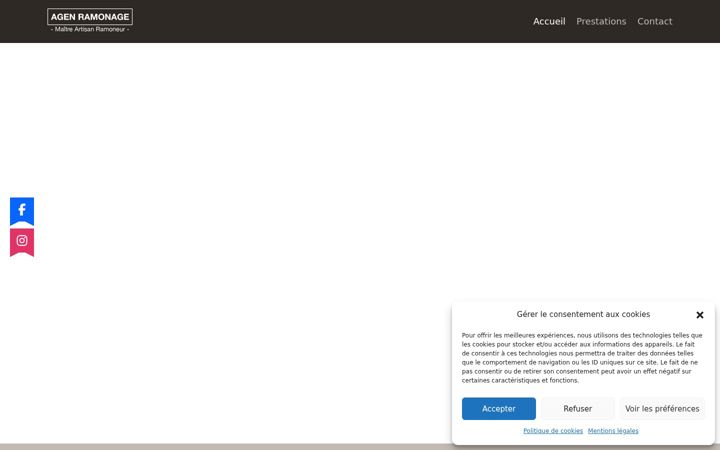Open the Instagram ribbon icon

[x=22, y=242]
